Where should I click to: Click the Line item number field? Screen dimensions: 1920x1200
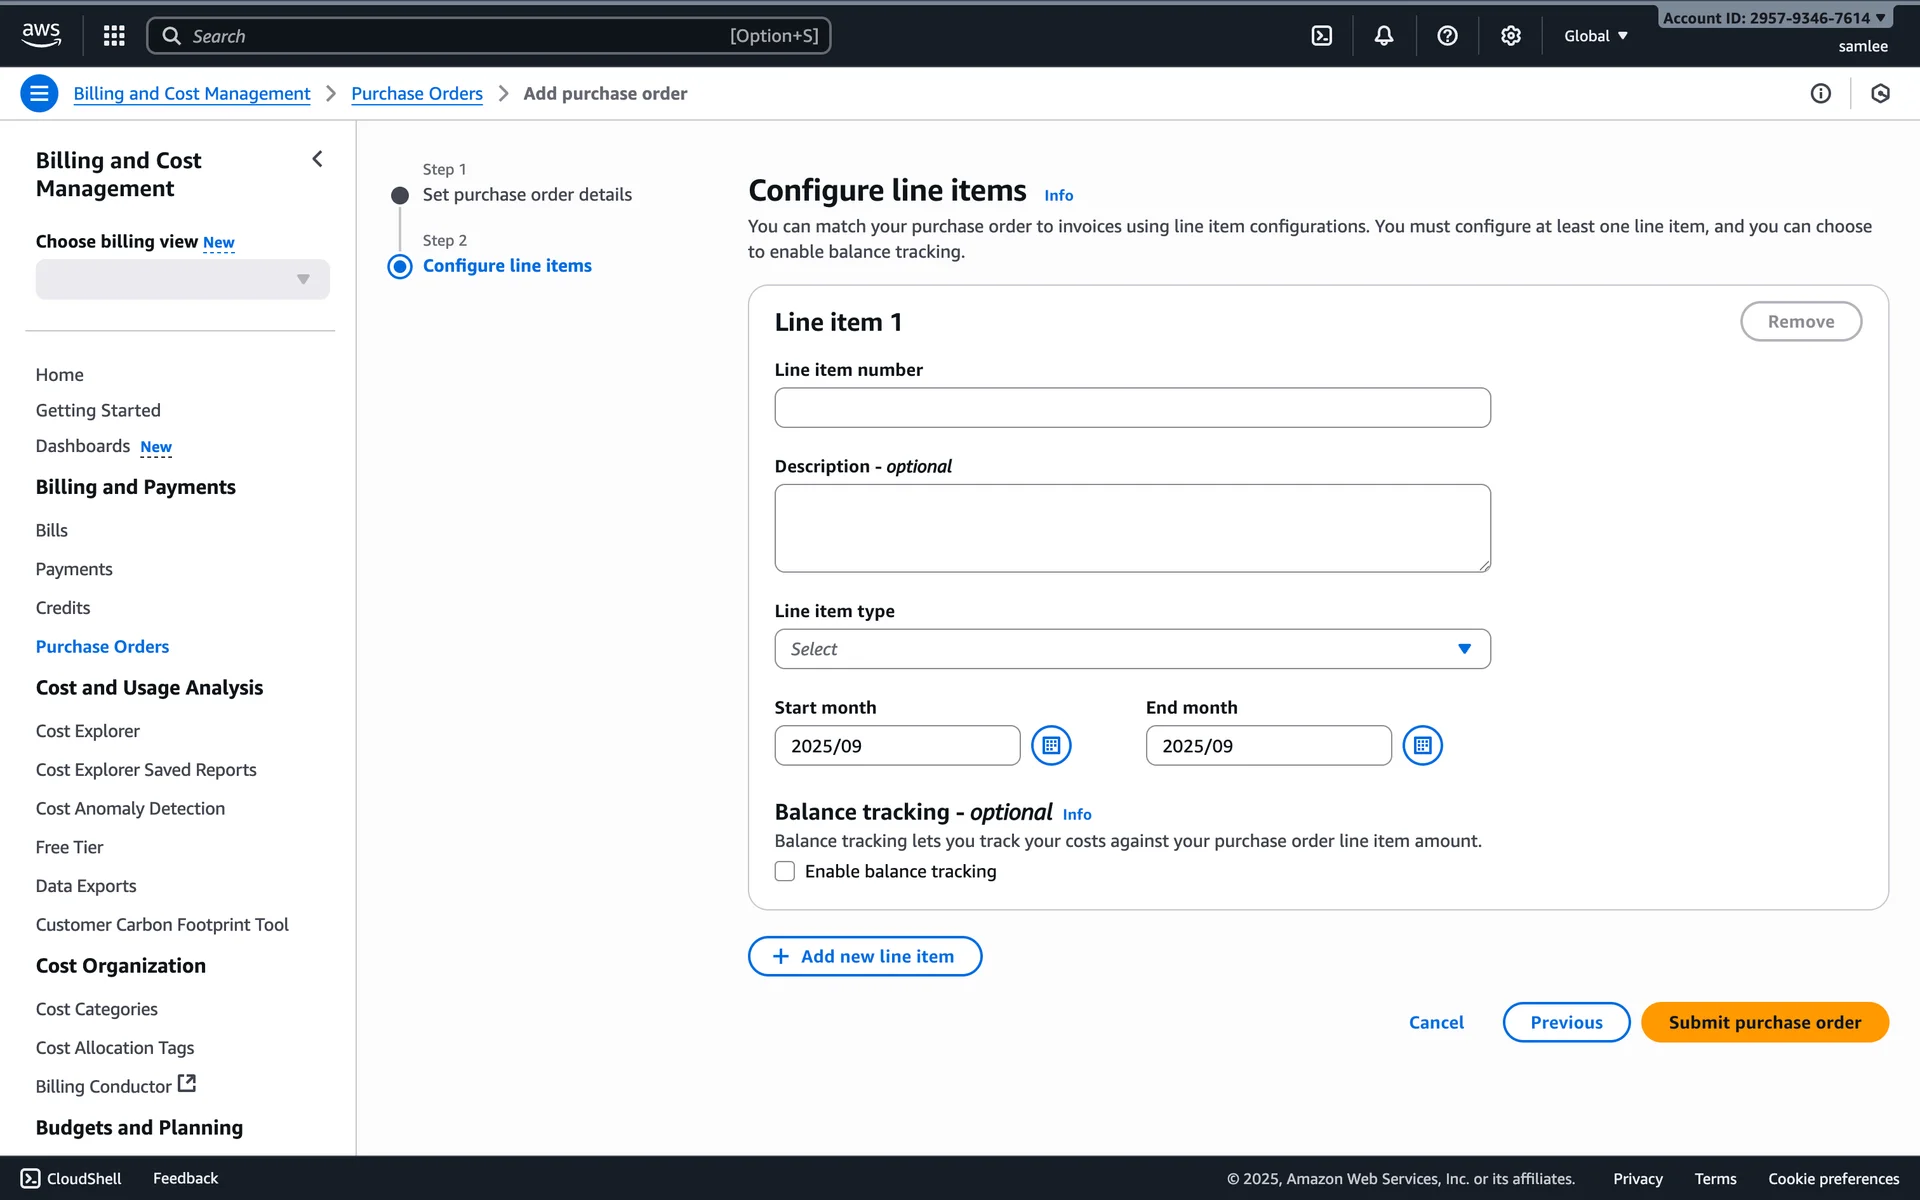point(1132,408)
